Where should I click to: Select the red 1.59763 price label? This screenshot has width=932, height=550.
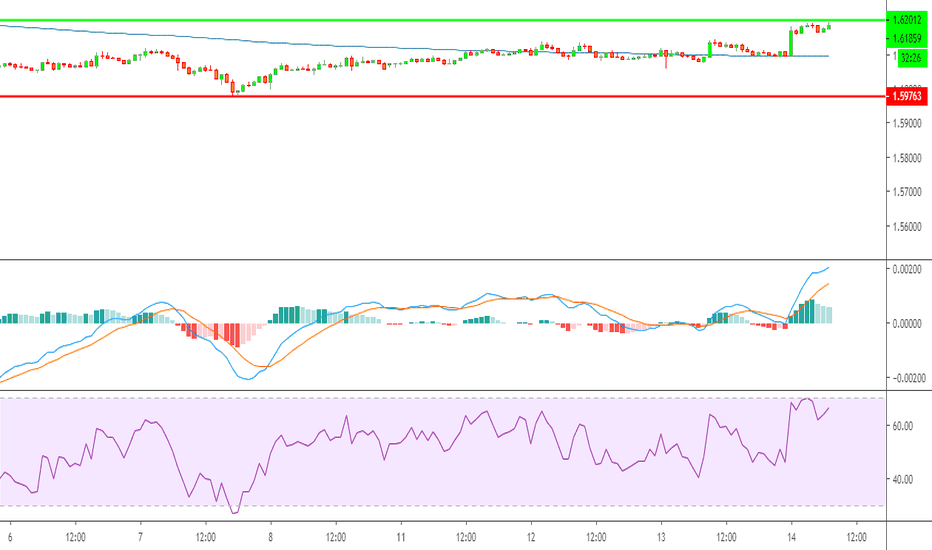click(x=908, y=97)
